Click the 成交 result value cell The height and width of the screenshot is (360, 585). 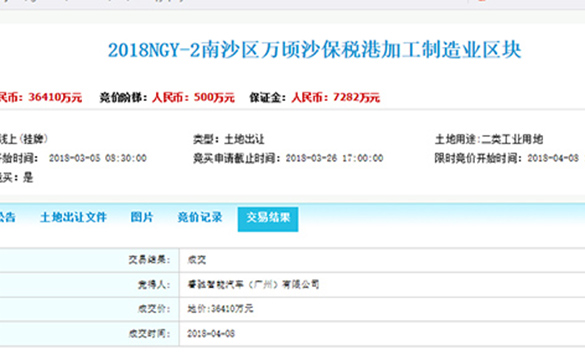click(x=382, y=260)
